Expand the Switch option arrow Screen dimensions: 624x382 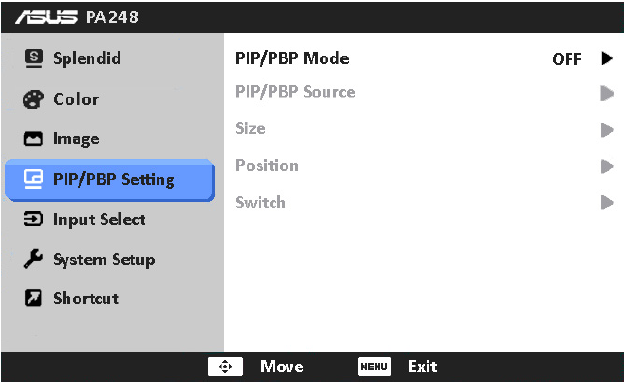coord(607,202)
